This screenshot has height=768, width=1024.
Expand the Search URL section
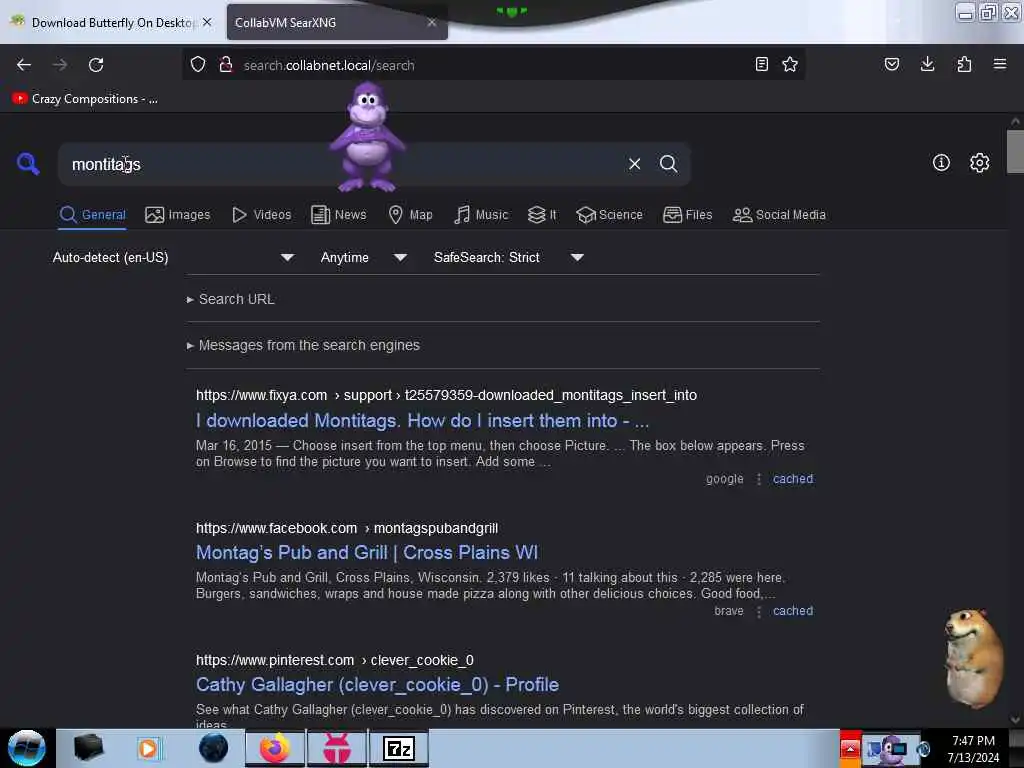[x=231, y=299]
